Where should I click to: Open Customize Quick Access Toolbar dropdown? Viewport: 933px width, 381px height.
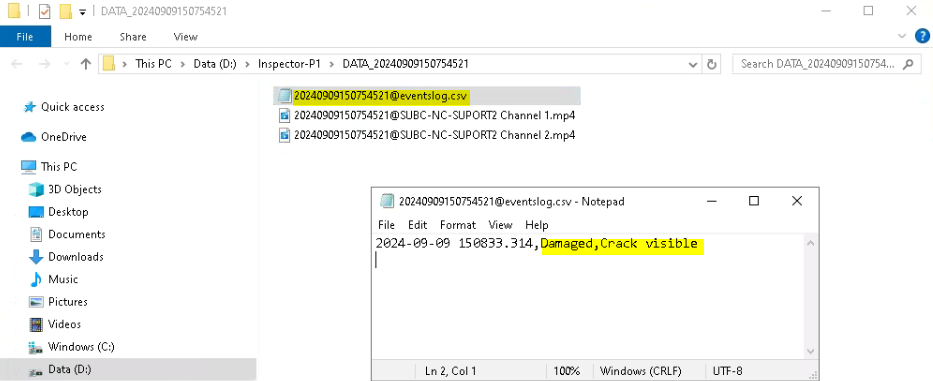tap(82, 11)
